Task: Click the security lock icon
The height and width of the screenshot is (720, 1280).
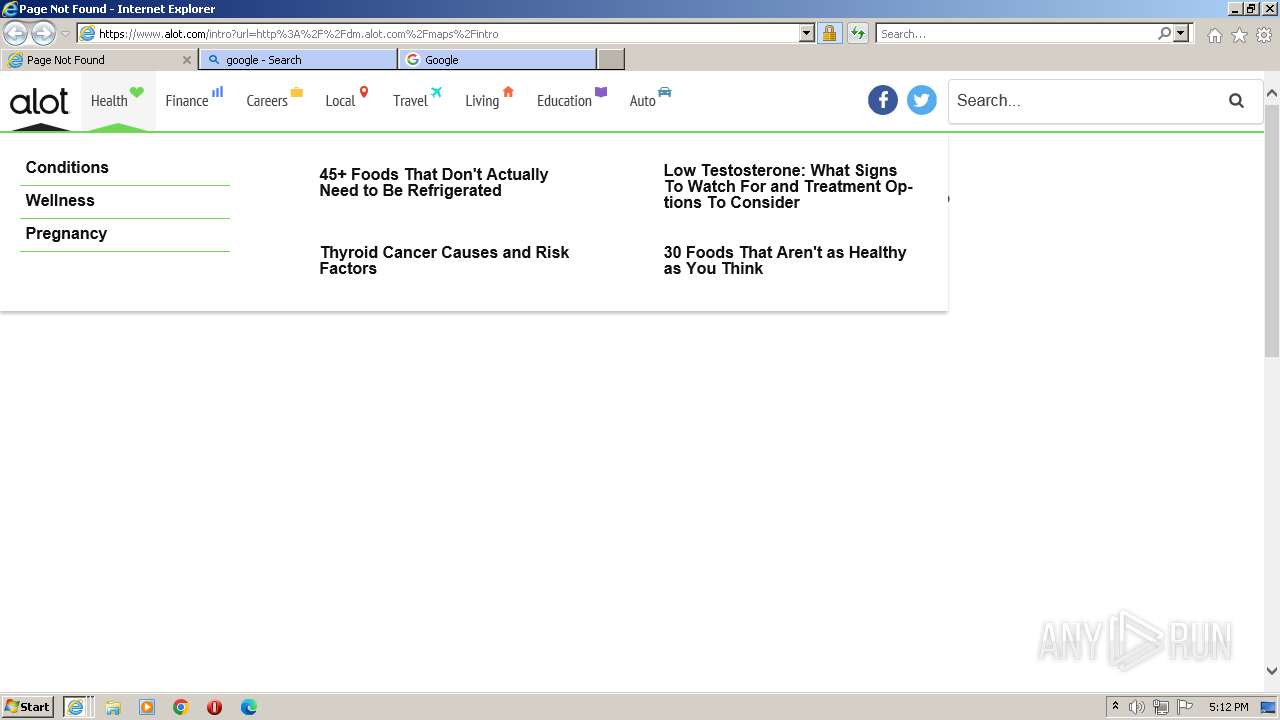Action: click(x=829, y=33)
